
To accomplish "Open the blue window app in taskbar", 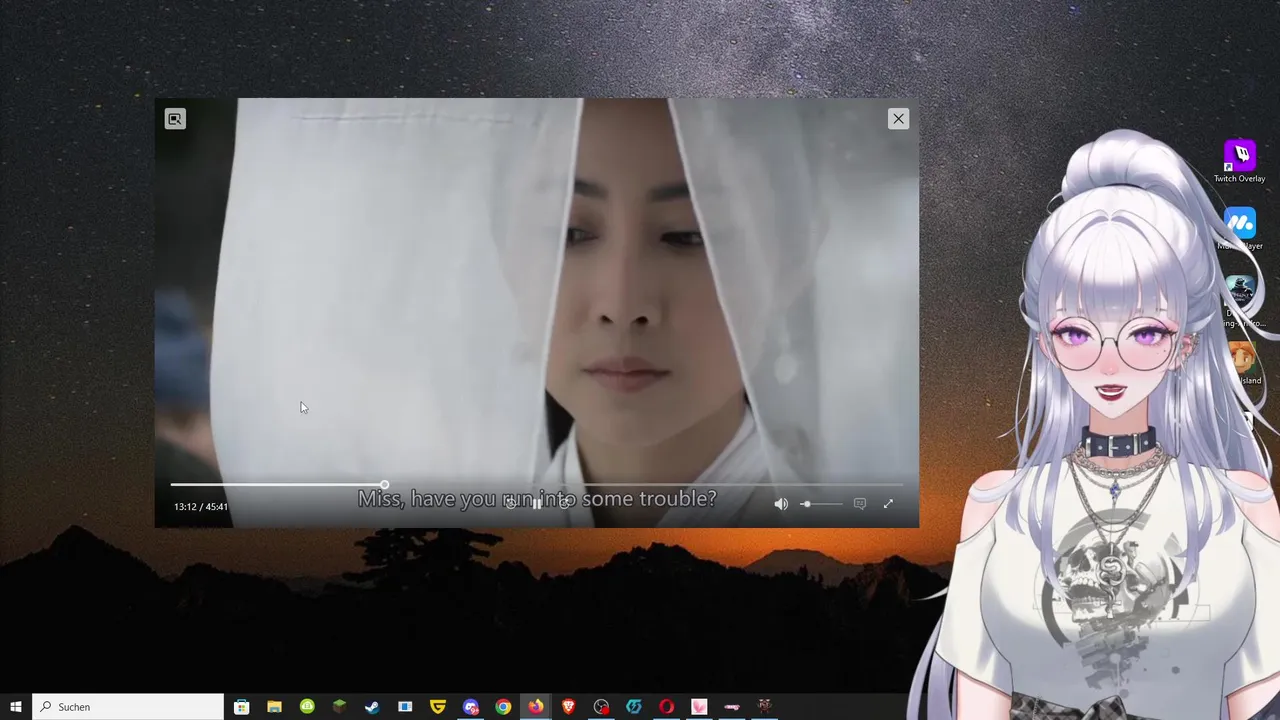I will pos(405,707).
